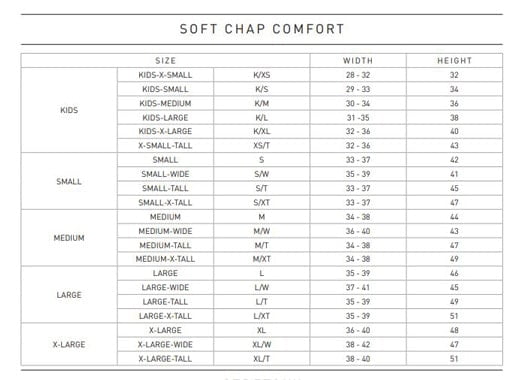Click the LARGE category cell
Screen dimensions: 529x380
pos(69,295)
